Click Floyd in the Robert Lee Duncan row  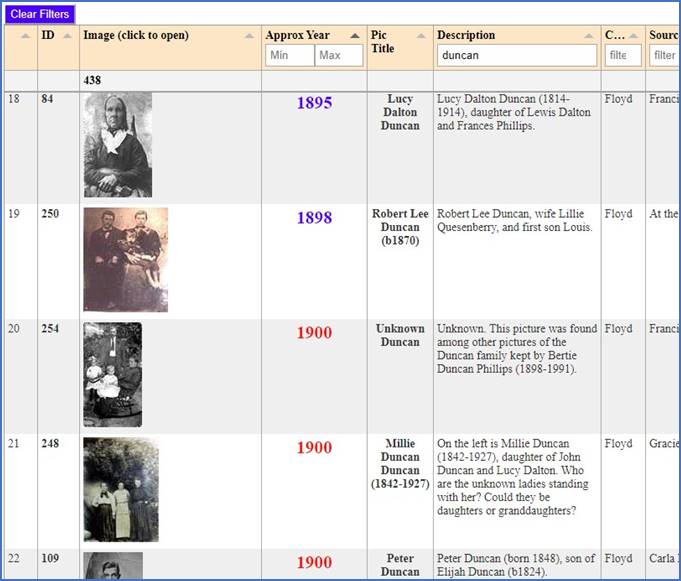(x=618, y=214)
